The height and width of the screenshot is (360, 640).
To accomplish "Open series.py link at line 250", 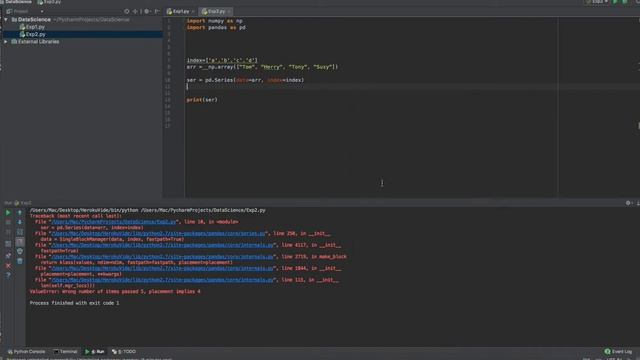I will 158,233.
